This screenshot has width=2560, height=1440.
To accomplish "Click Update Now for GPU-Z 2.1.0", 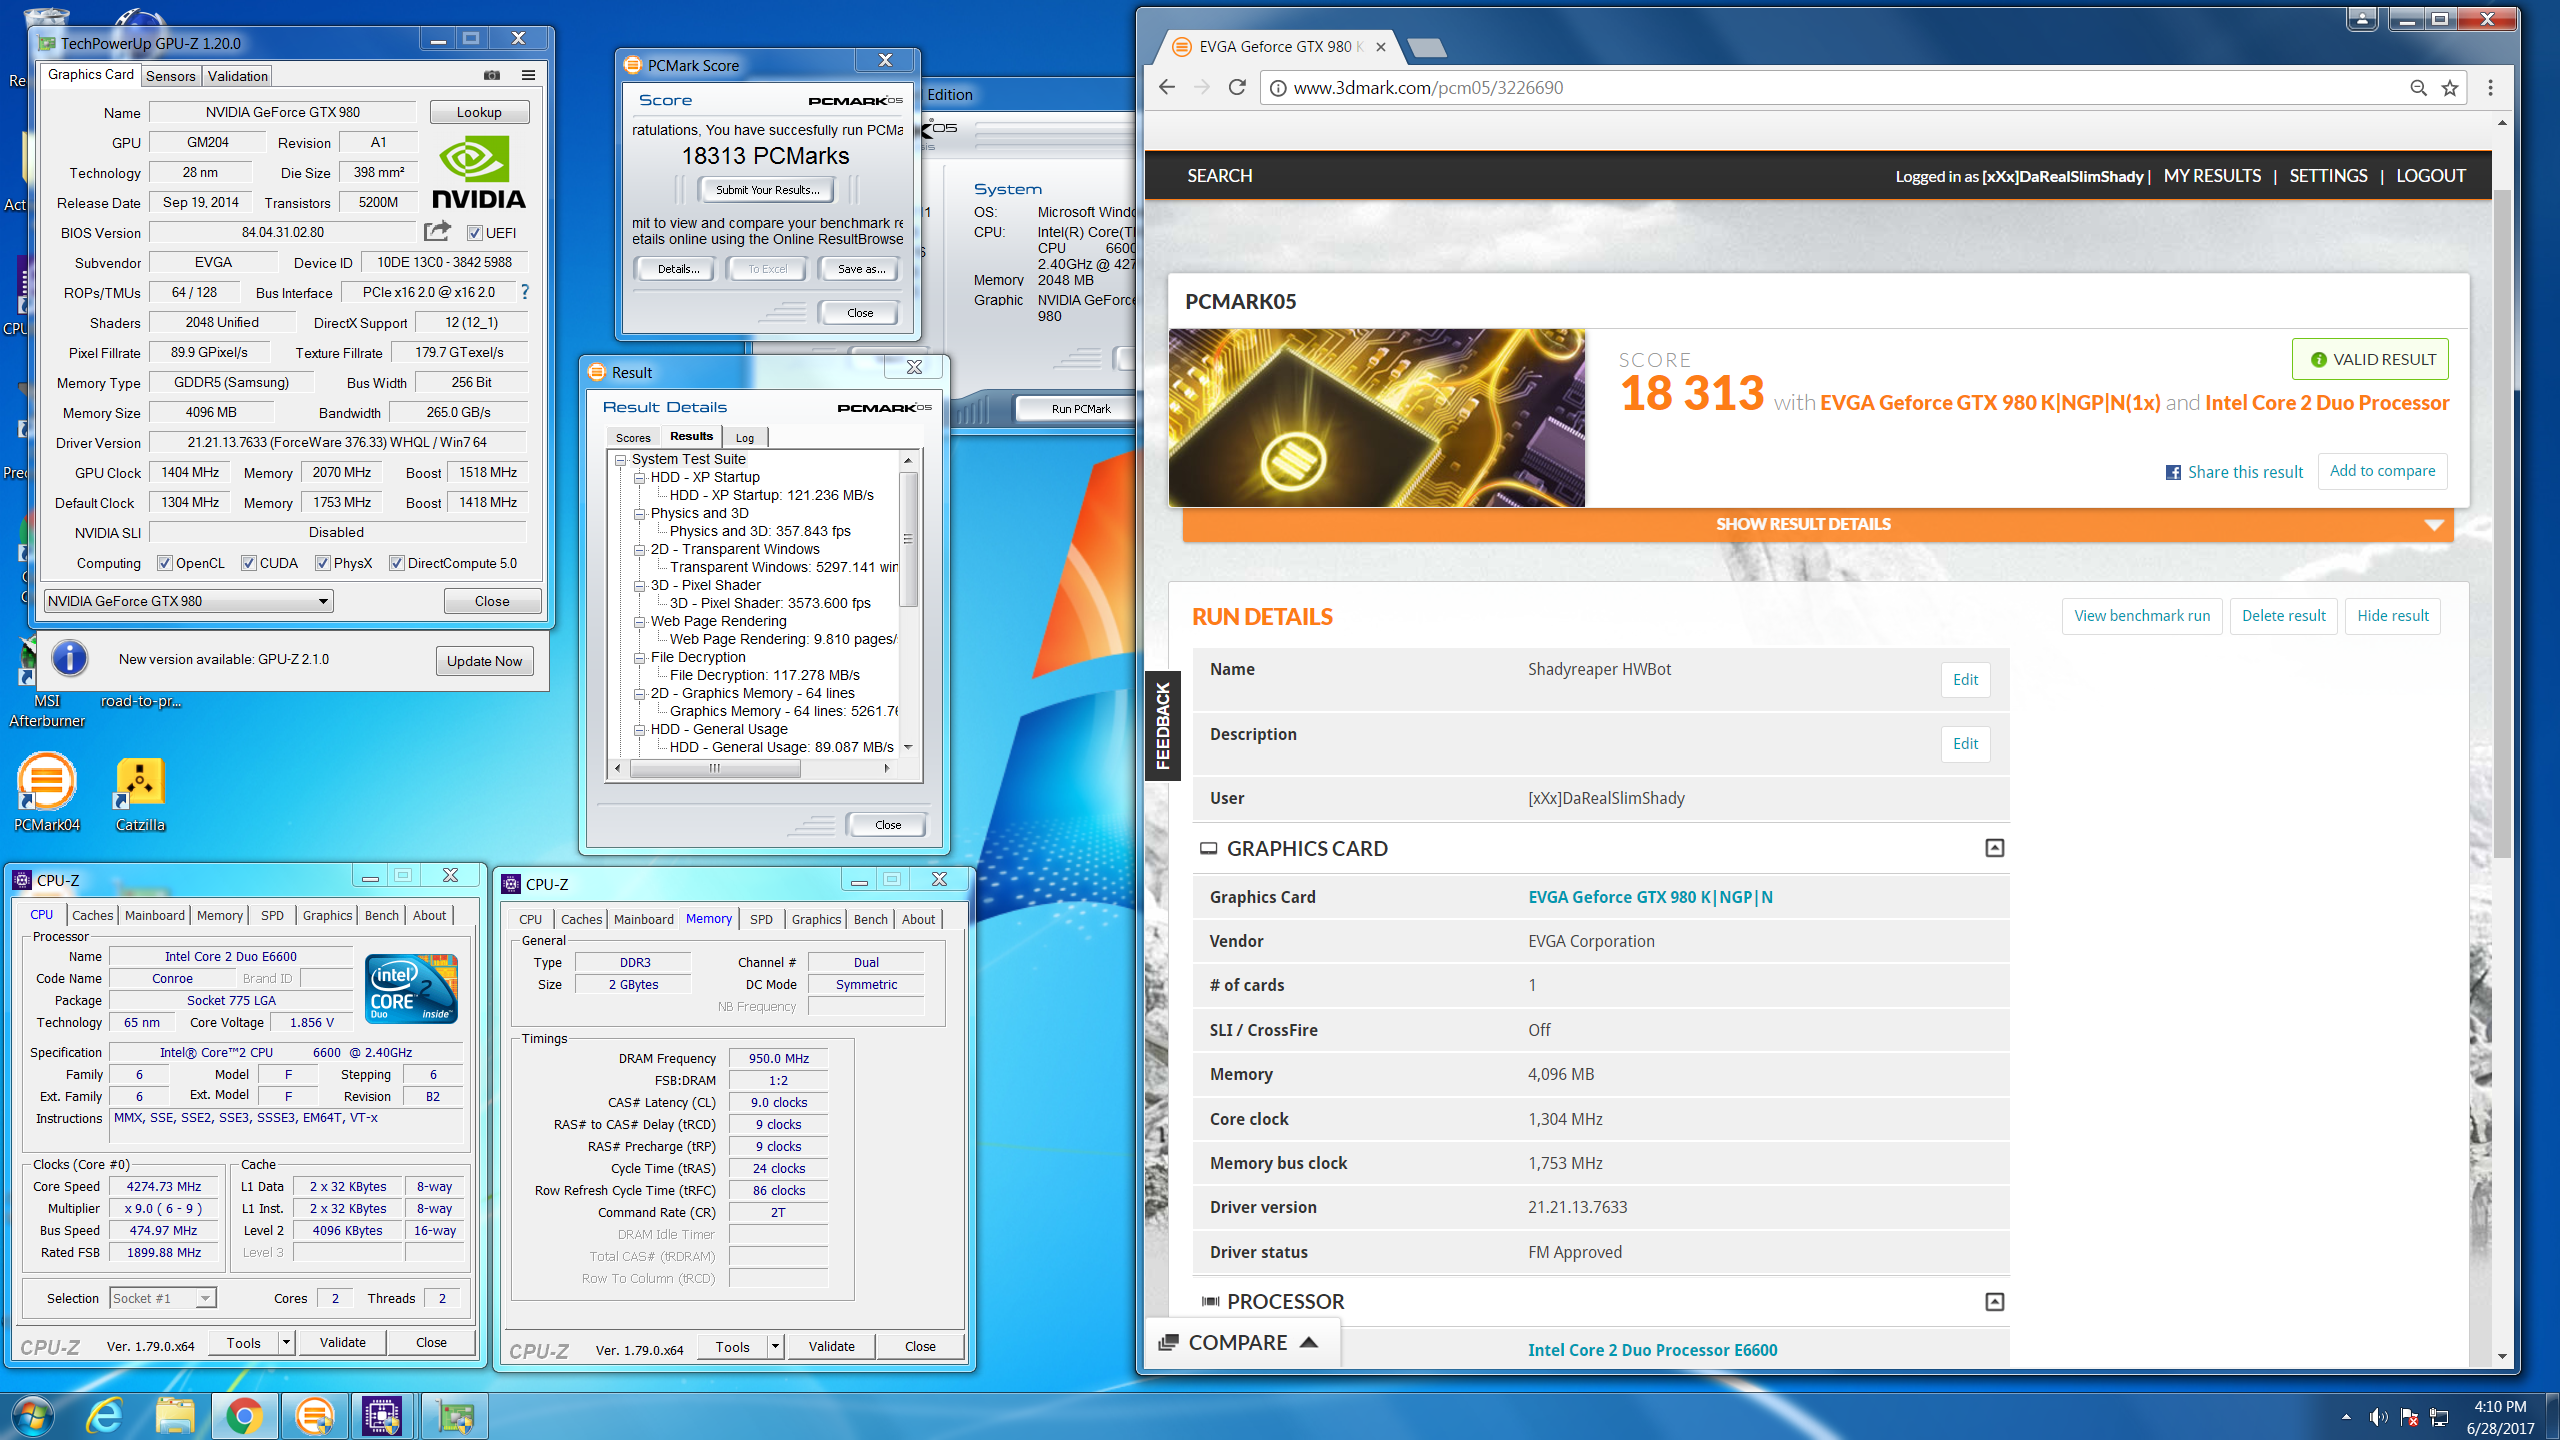I will 484,661.
